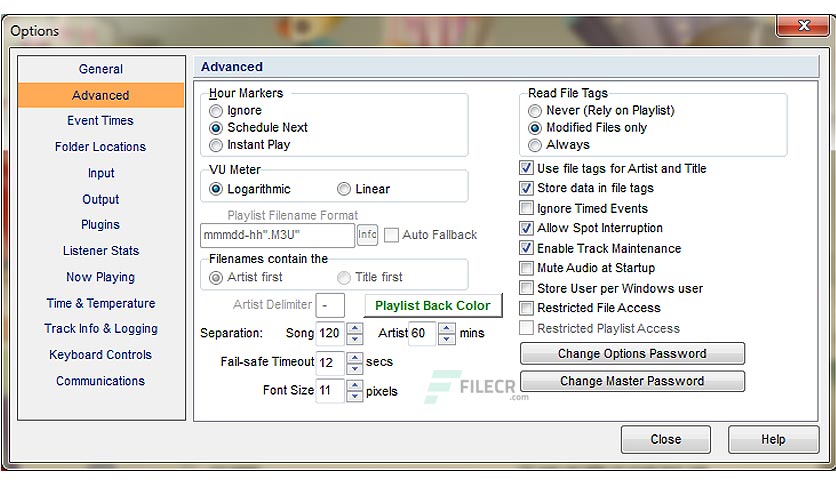Open Event Times settings
The height and width of the screenshot is (484, 836).
(x=101, y=120)
